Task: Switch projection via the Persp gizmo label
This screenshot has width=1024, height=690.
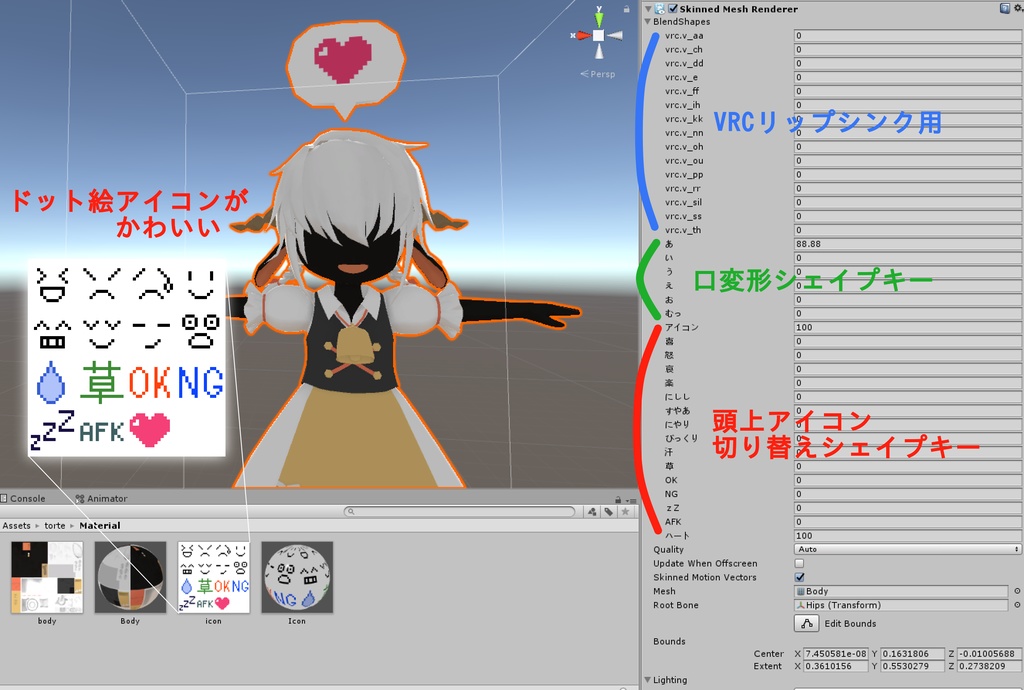Action: coord(601,73)
